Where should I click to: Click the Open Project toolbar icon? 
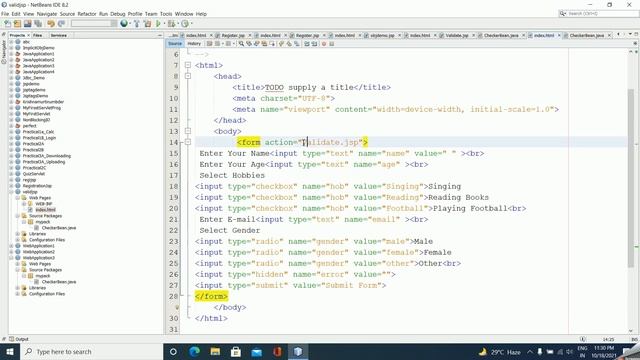tap(27, 24)
